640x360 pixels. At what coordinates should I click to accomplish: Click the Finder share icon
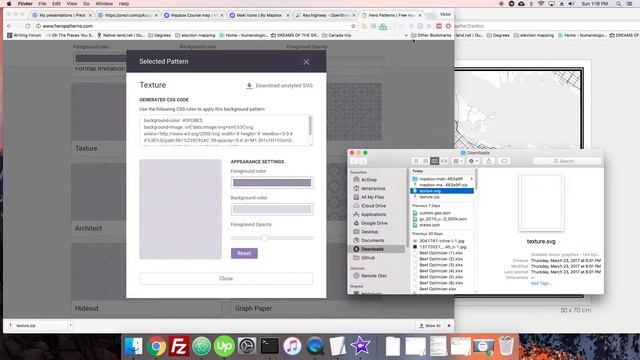[x=489, y=161]
